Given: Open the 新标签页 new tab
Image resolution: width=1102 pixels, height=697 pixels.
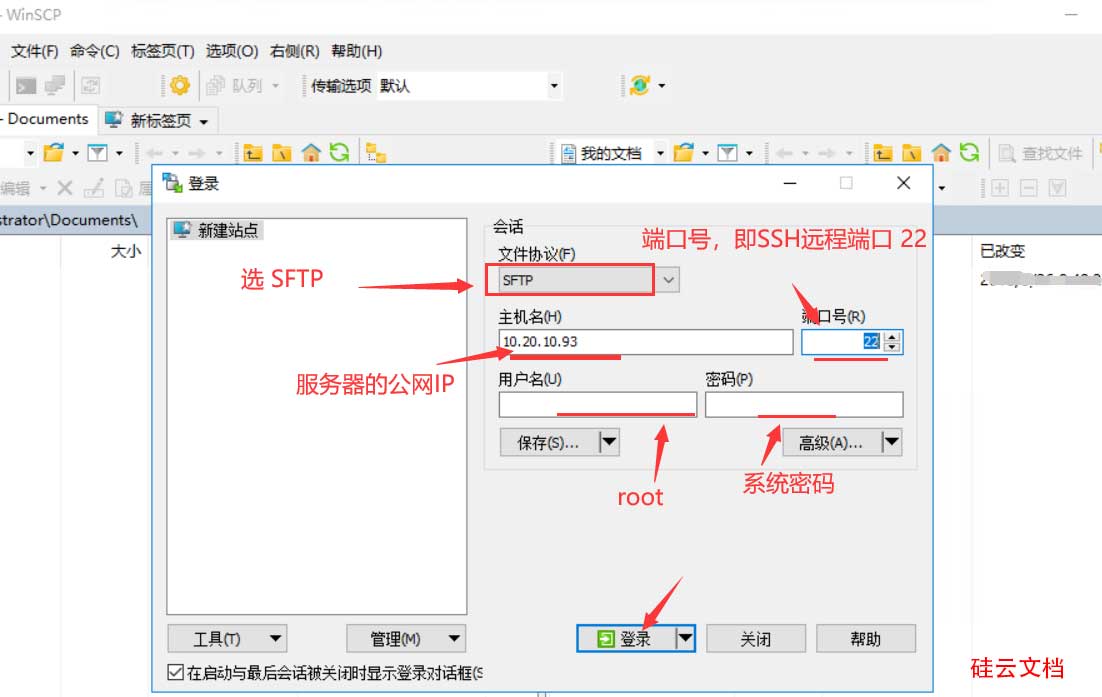Looking at the screenshot, I should tap(157, 120).
